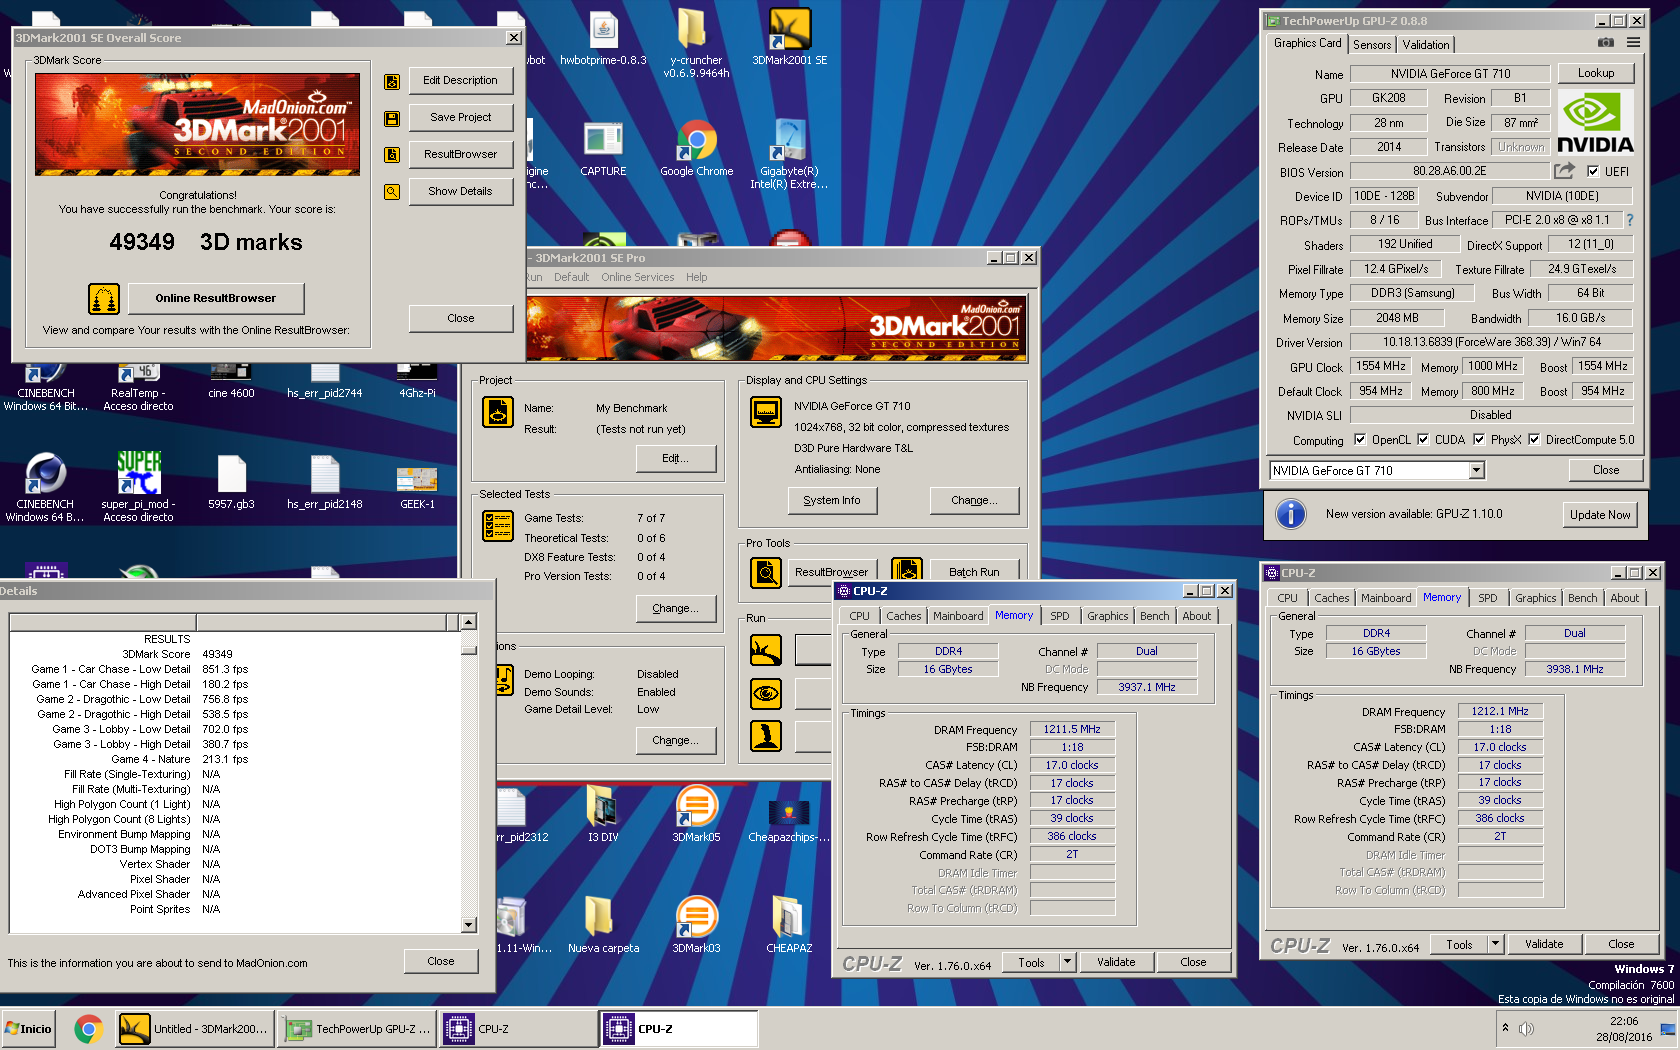Toggle the DirectCompute 5.0 checkbox
This screenshot has width=1680, height=1050.
click(x=1534, y=439)
